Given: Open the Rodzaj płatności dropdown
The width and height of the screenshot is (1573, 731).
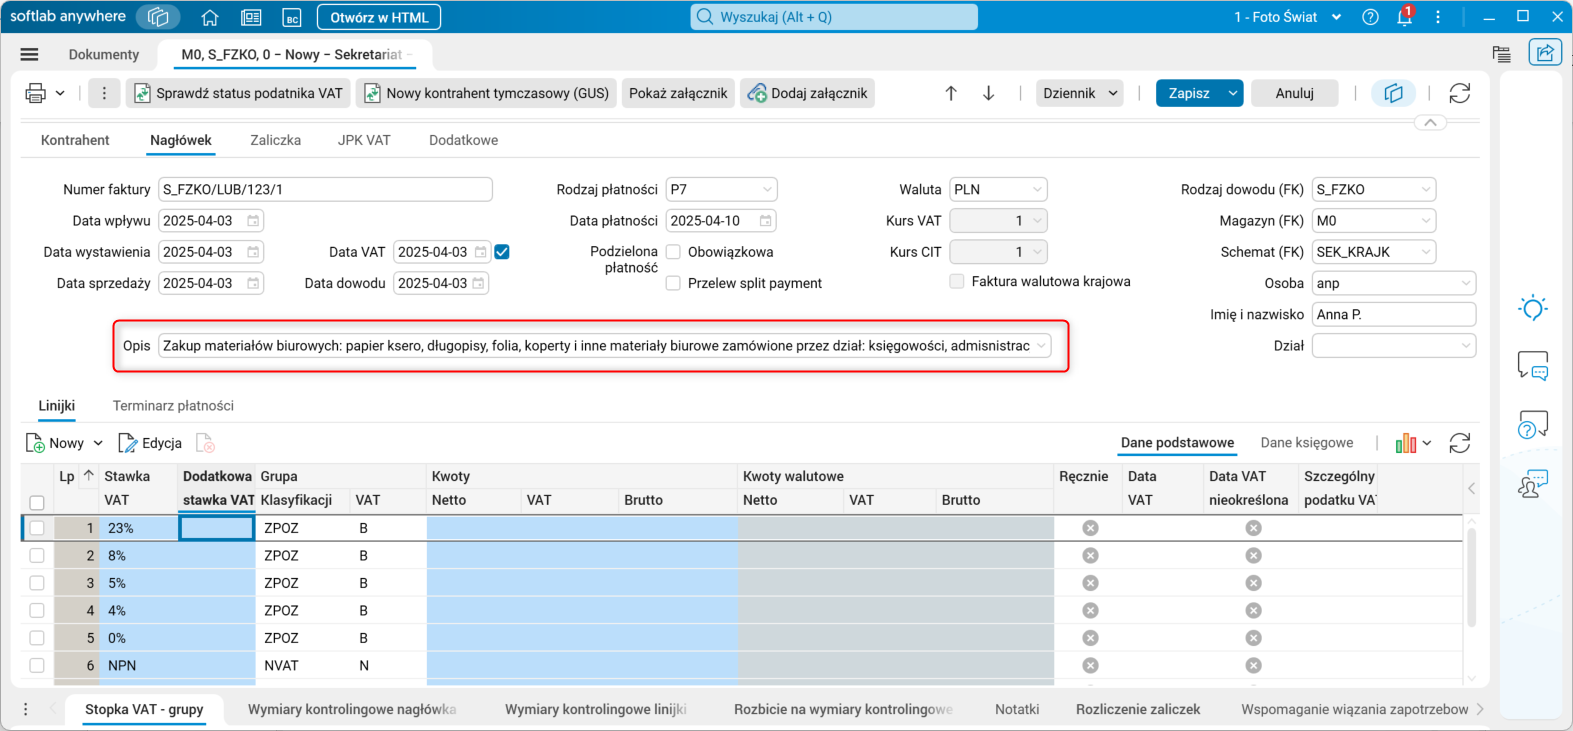Looking at the screenshot, I should [x=767, y=189].
